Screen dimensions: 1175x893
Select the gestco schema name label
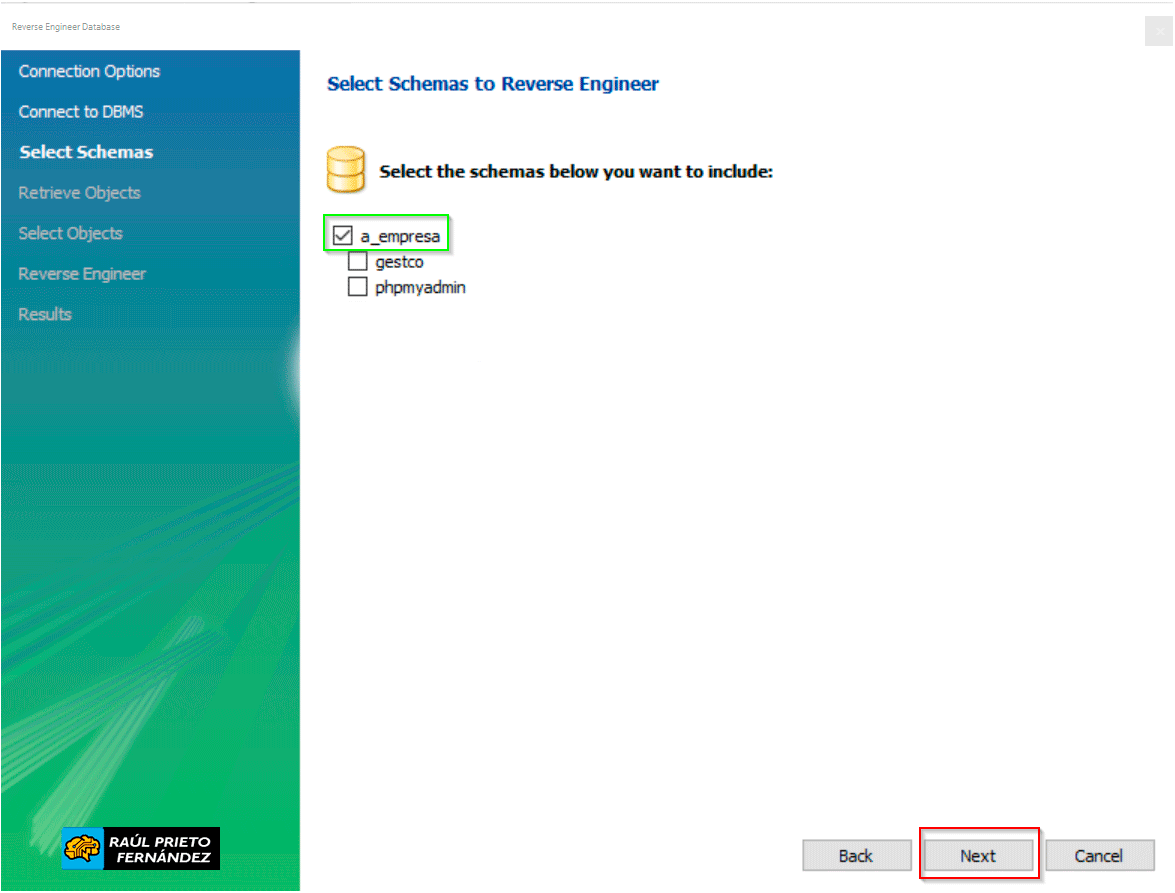coord(399,262)
